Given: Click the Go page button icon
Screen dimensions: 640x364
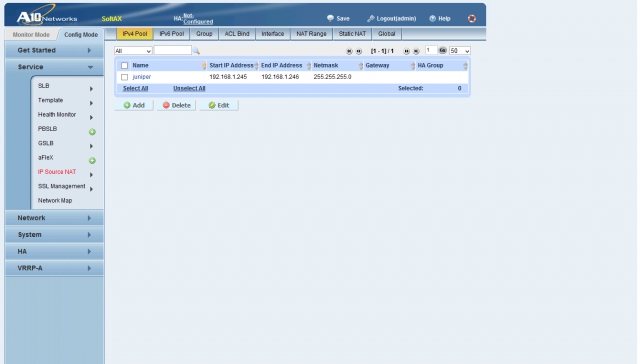Looking at the screenshot, I should 443,50.
